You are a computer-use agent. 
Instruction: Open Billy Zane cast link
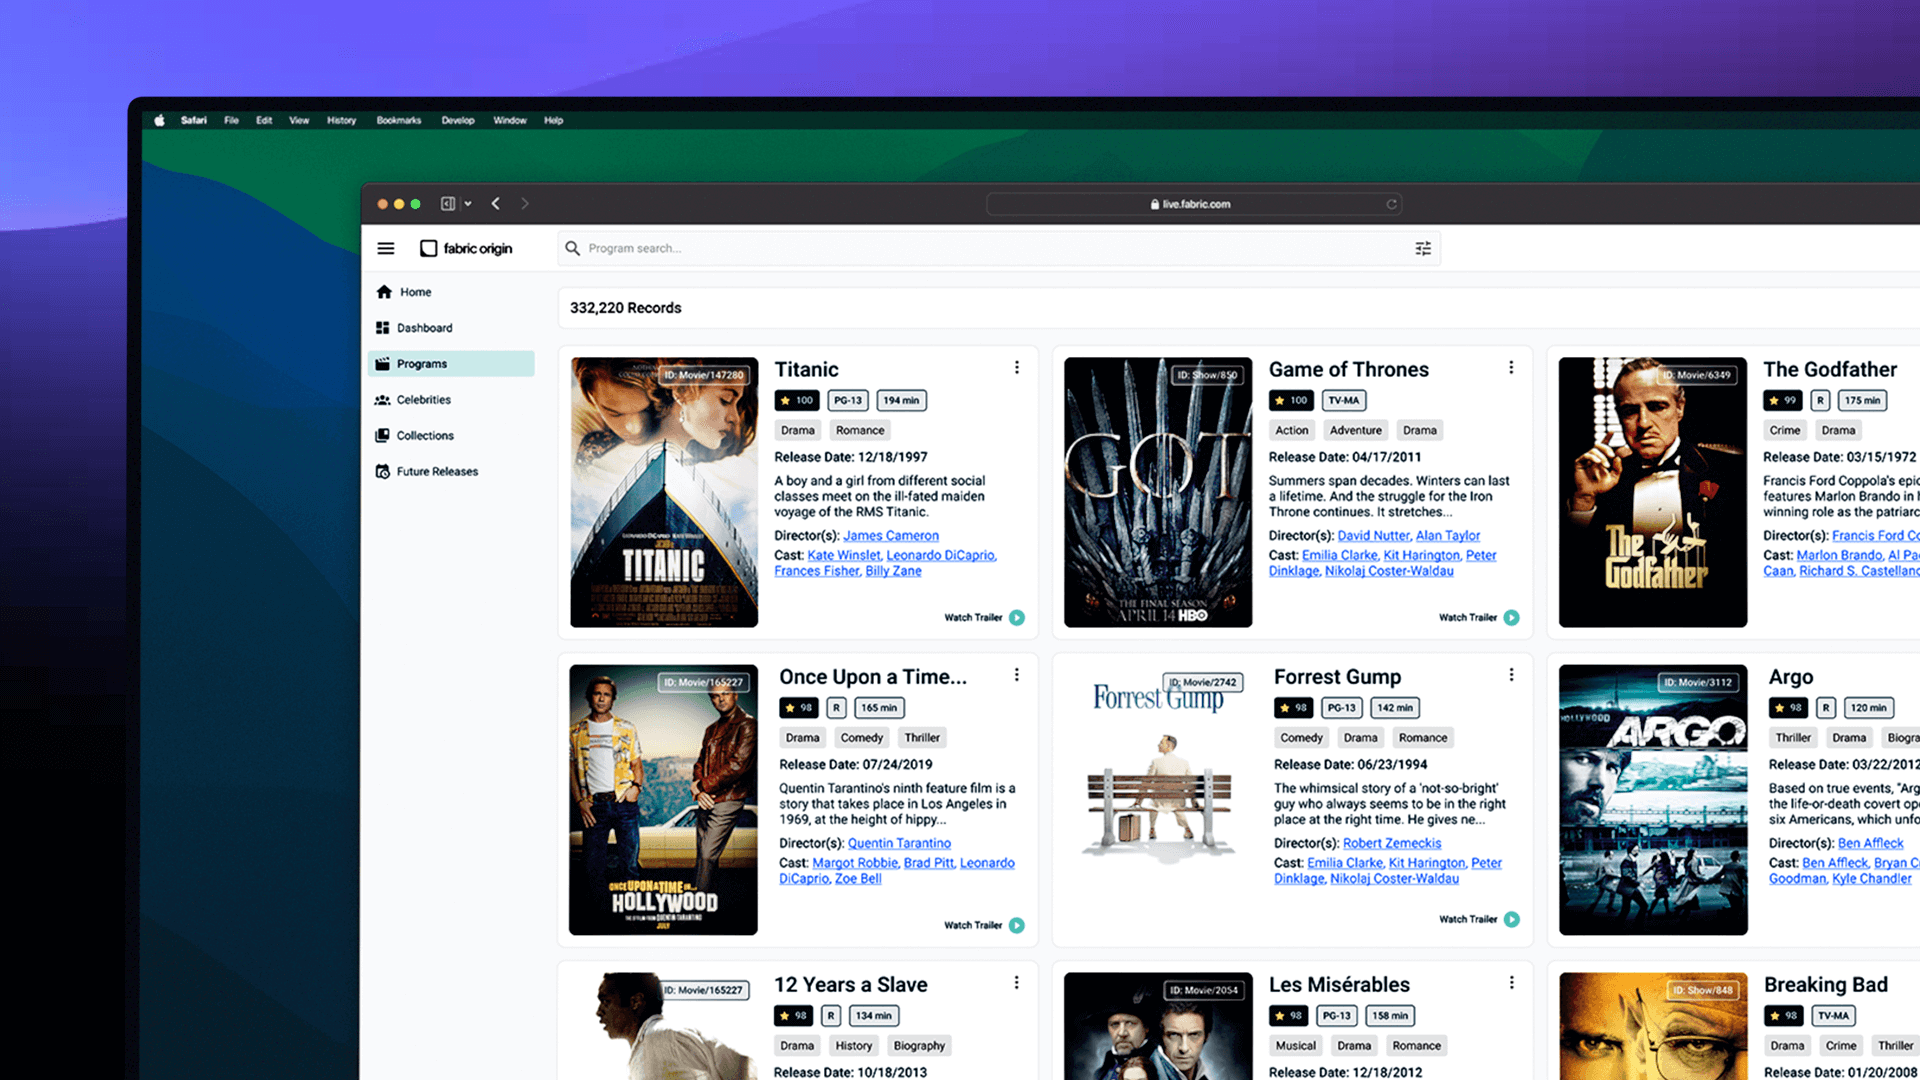pyautogui.click(x=893, y=571)
